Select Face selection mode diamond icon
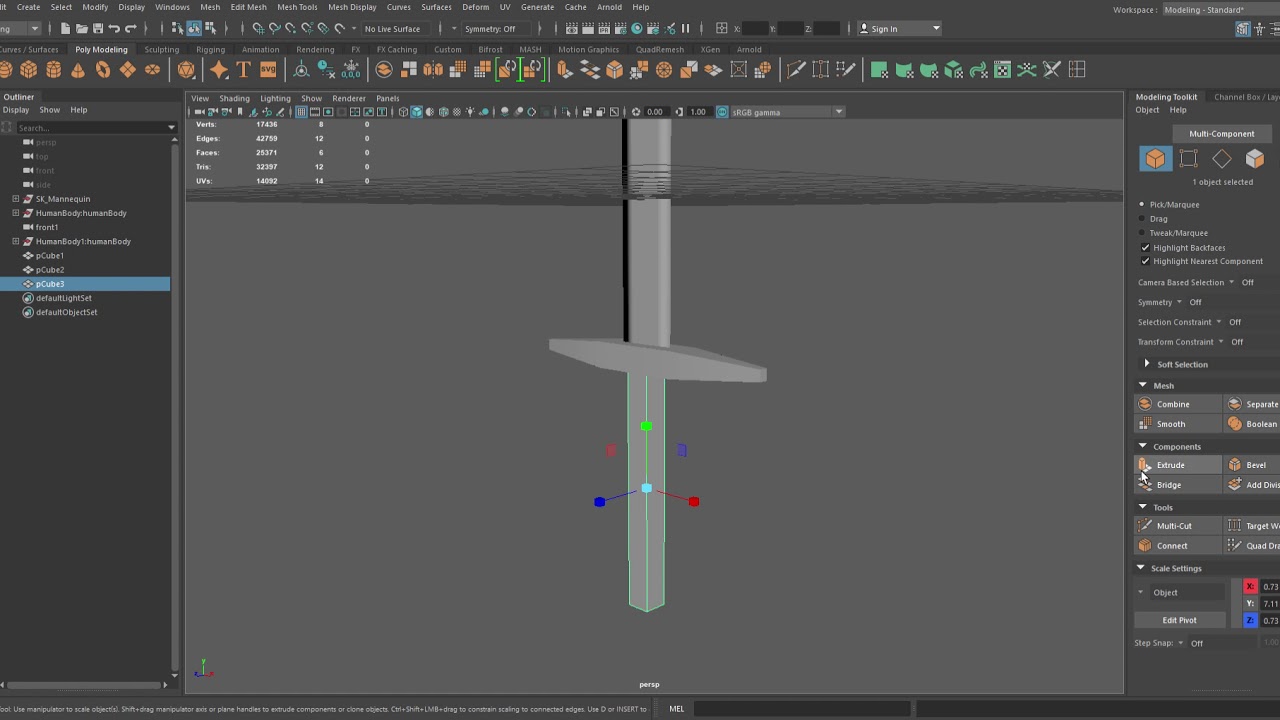1280x720 pixels. pyautogui.click(x=1222, y=159)
